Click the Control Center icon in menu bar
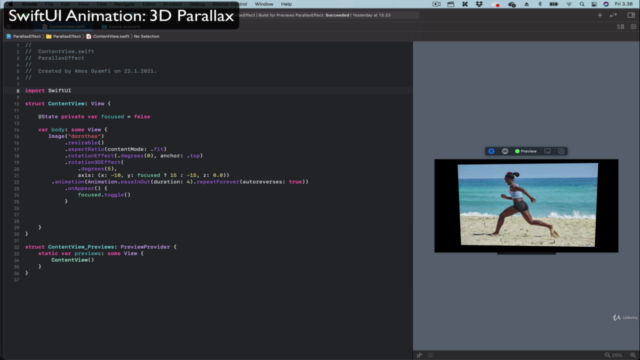The image size is (640, 360). click(x=594, y=4)
